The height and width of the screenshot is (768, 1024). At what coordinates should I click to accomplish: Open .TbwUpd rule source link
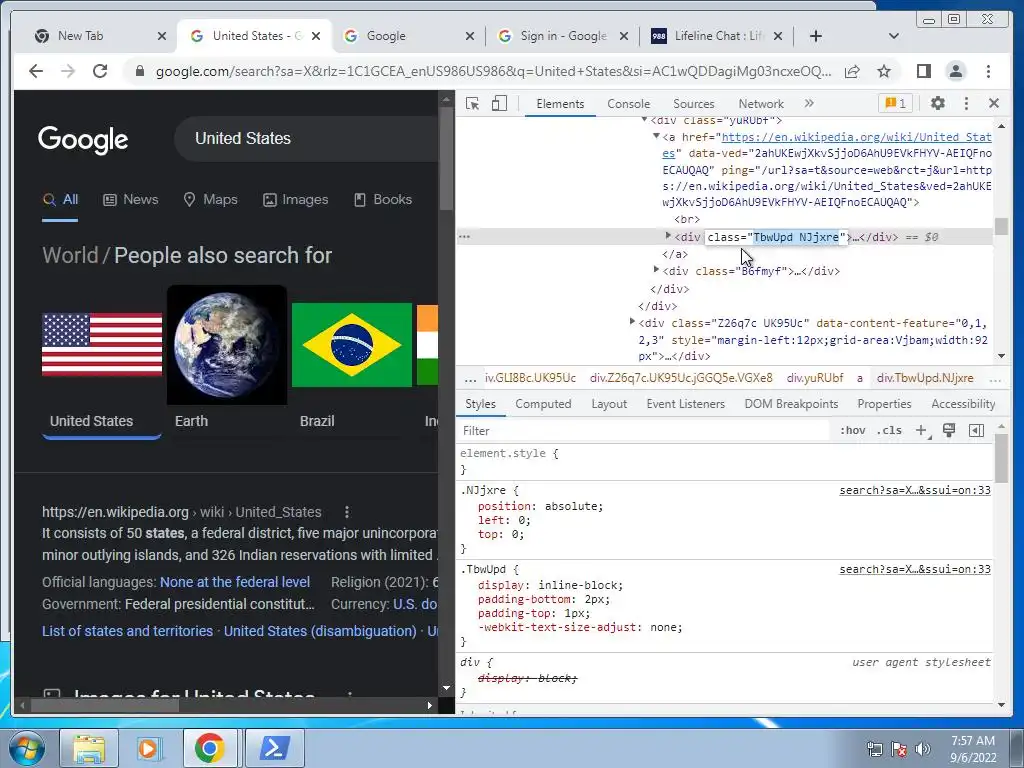(x=914, y=569)
